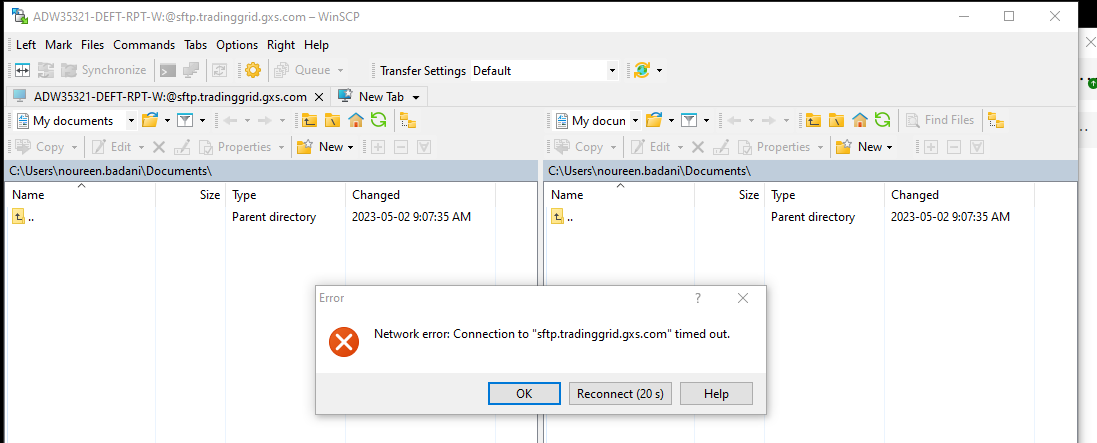
Task: Click the Compare Directories icon
Action: click(21, 70)
